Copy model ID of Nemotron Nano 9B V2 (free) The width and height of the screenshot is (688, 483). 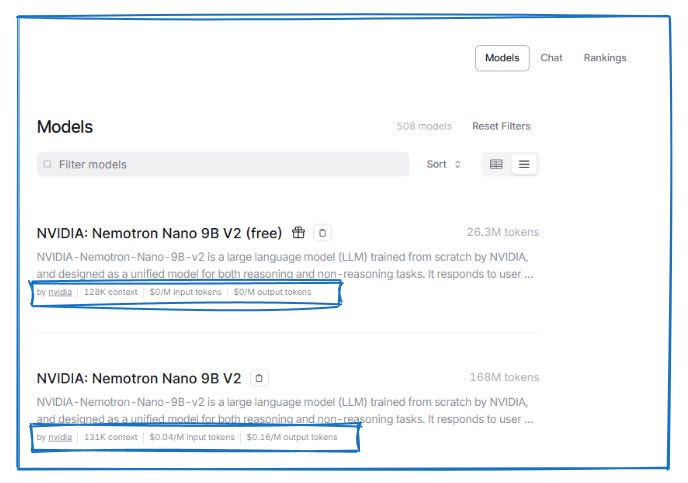coord(322,233)
